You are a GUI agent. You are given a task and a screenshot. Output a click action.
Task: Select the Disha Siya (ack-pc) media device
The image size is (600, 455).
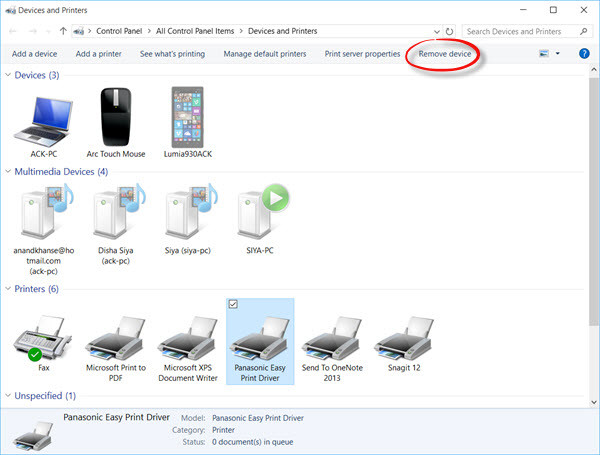119,211
